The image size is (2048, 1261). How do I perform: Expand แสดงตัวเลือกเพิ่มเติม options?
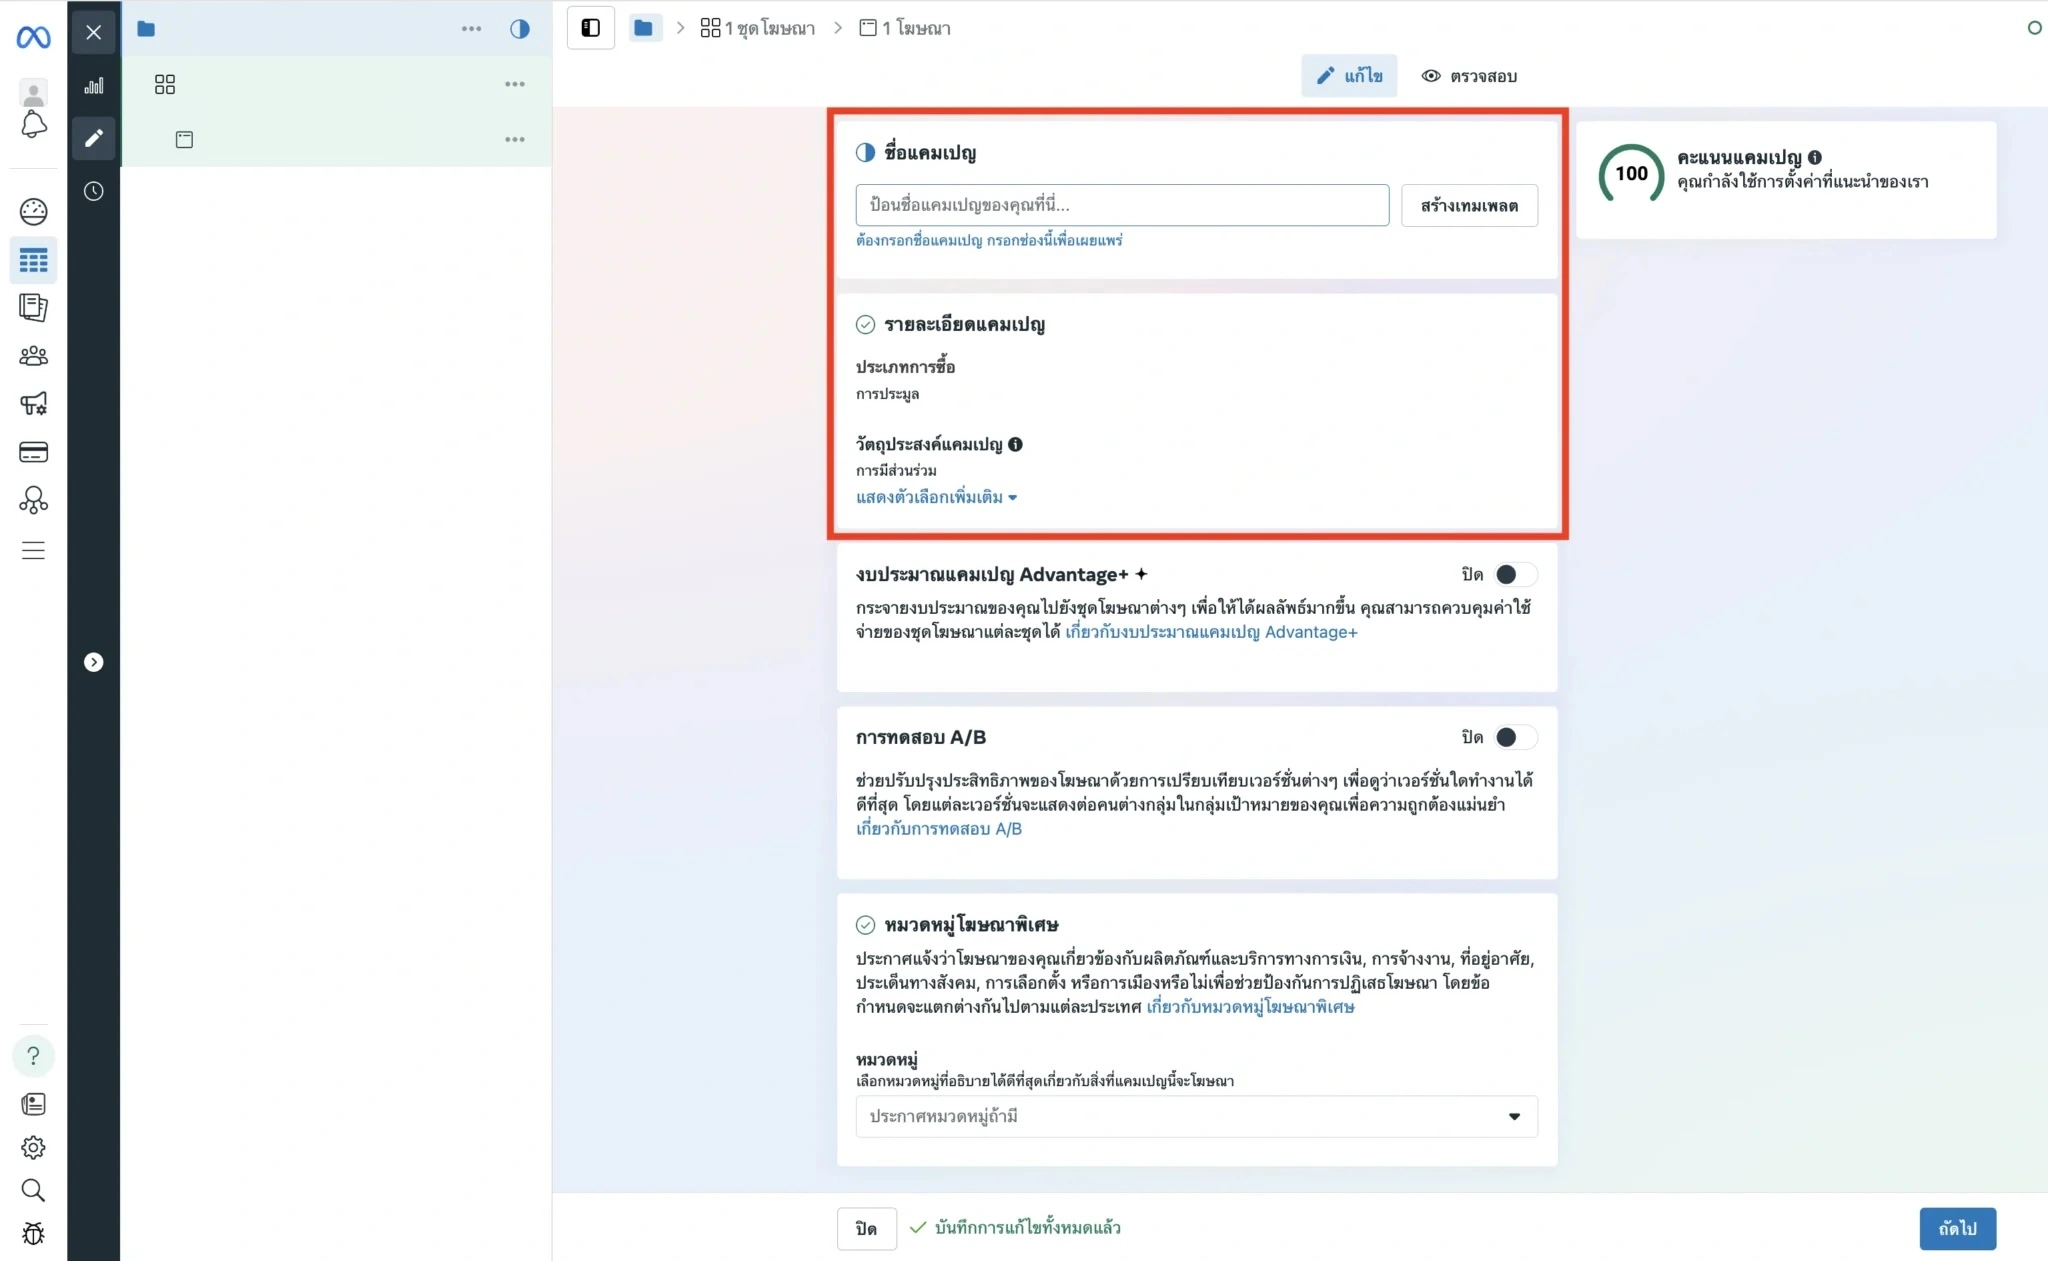936,497
